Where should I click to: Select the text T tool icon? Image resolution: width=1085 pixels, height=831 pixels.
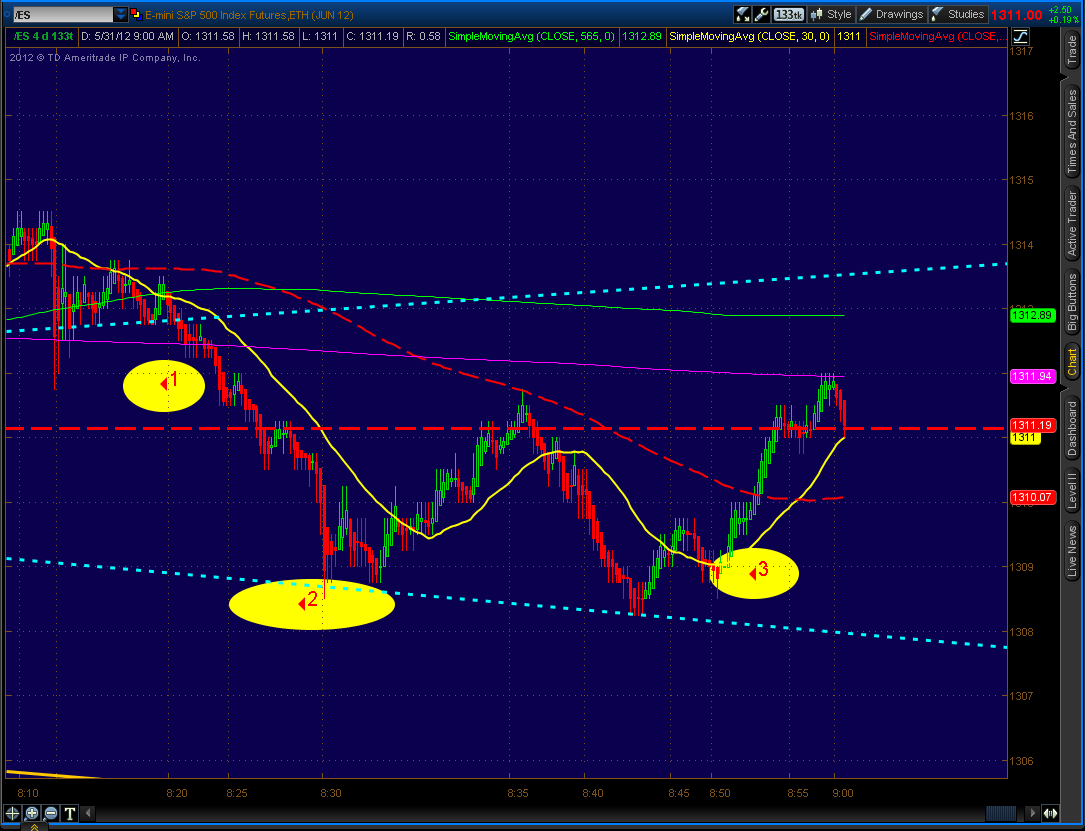[70, 813]
